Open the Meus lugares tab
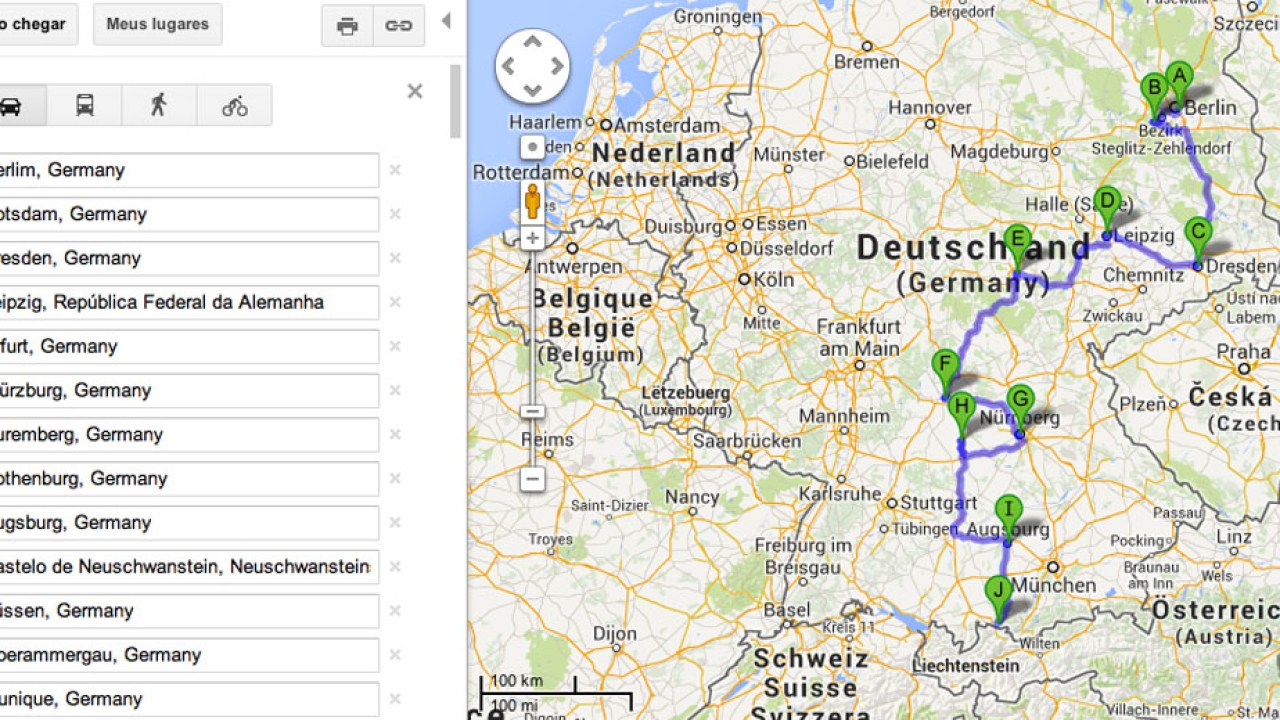 158,24
